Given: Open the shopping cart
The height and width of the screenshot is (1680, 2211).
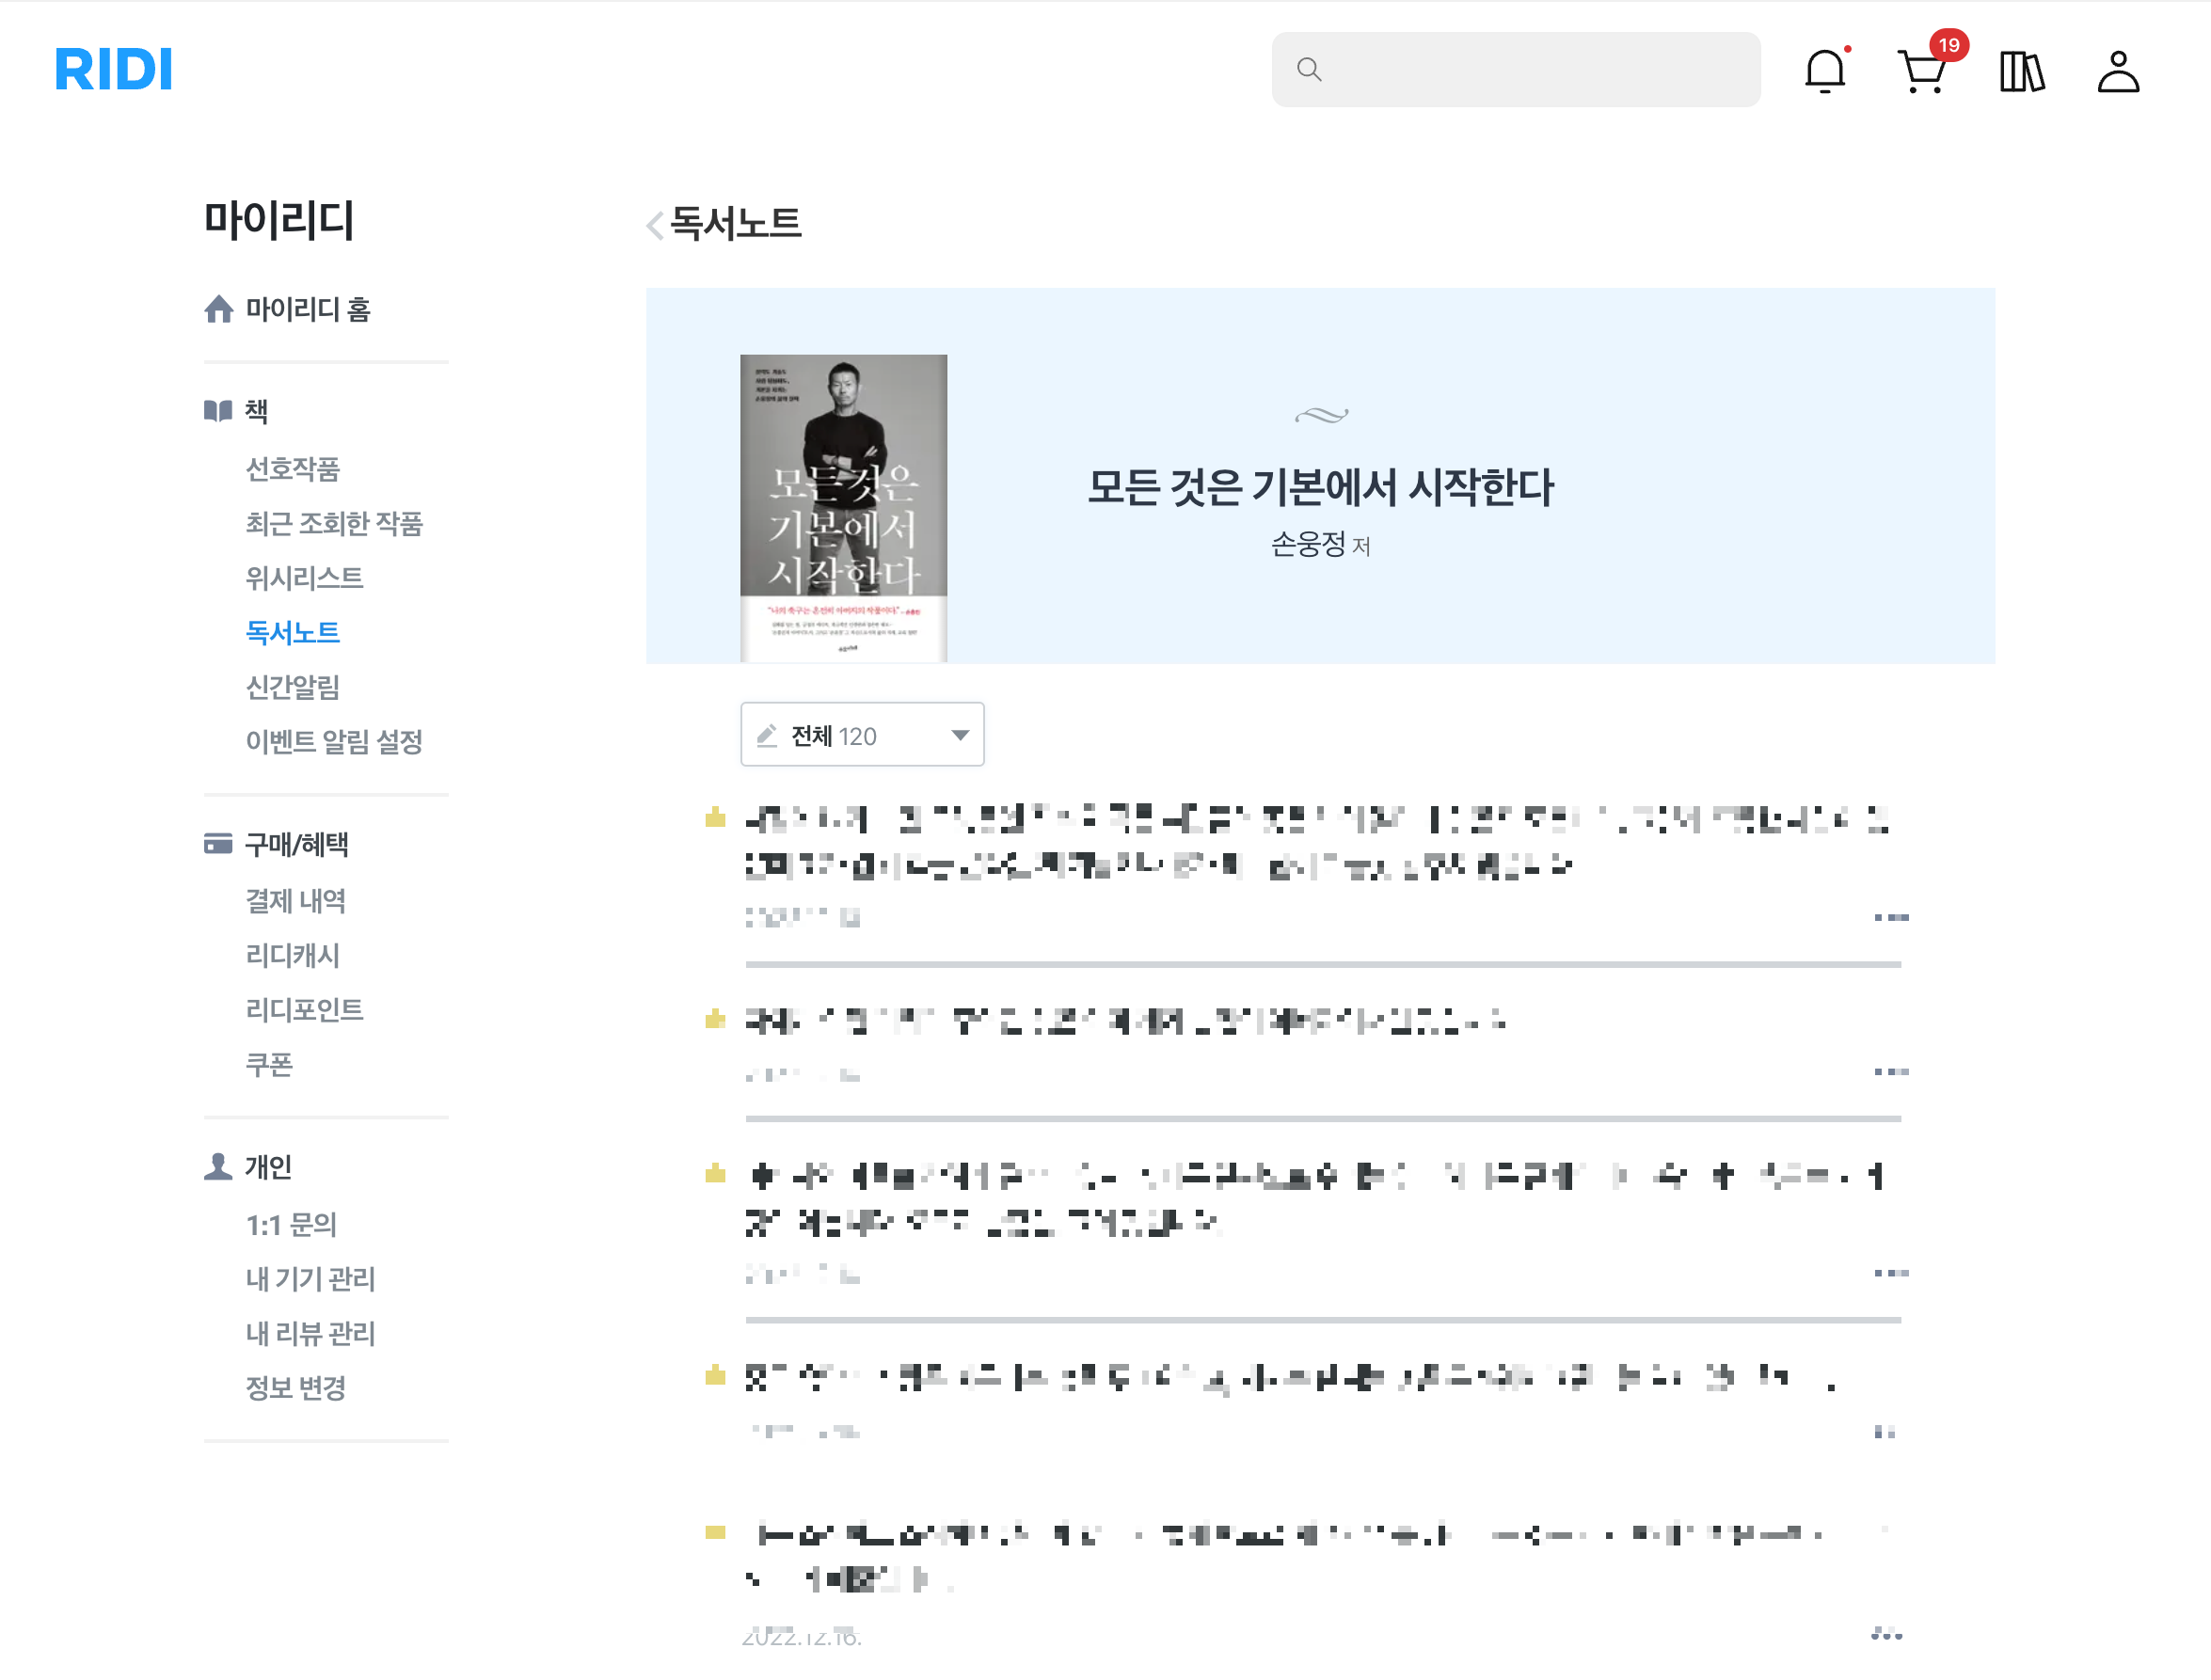Looking at the screenshot, I should click(1921, 72).
